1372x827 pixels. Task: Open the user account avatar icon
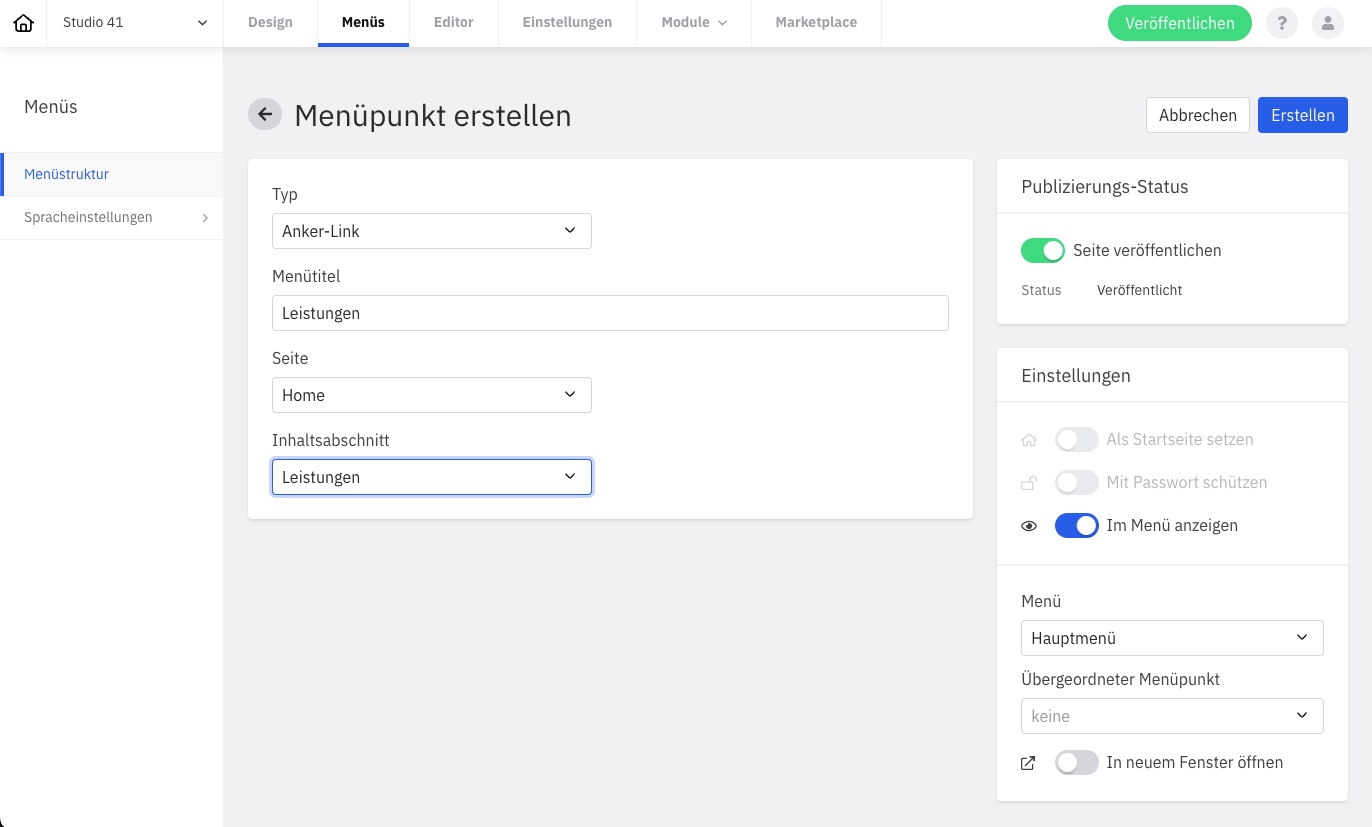[1328, 23]
